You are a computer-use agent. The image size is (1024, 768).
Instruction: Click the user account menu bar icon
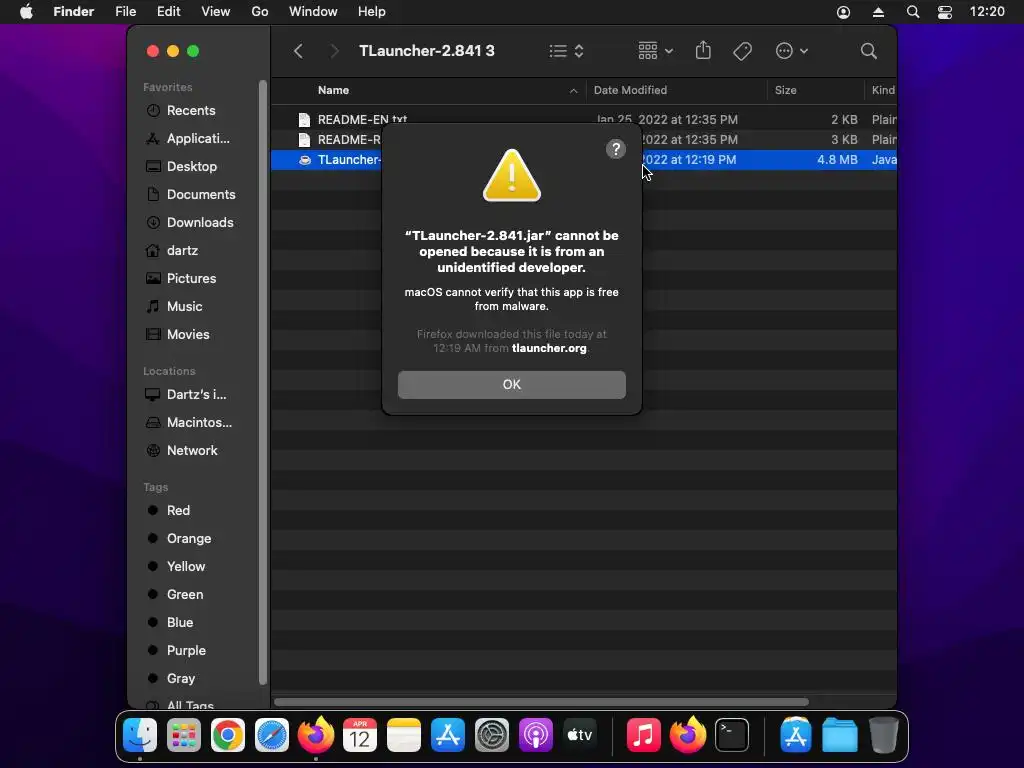point(843,12)
